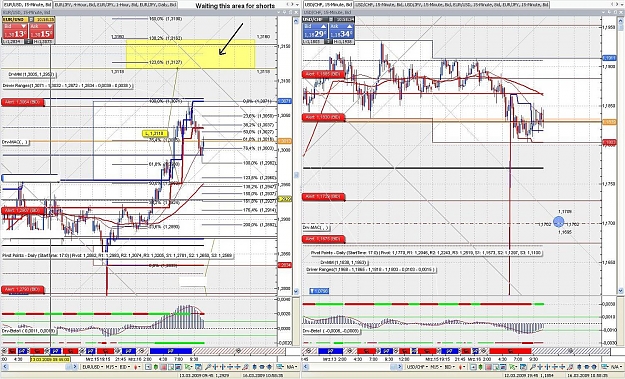Image resolution: width=625 pixels, height=379 pixels.
Task: Click the topmost red Alert label on USD/CHF chart
Action: click(323, 75)
